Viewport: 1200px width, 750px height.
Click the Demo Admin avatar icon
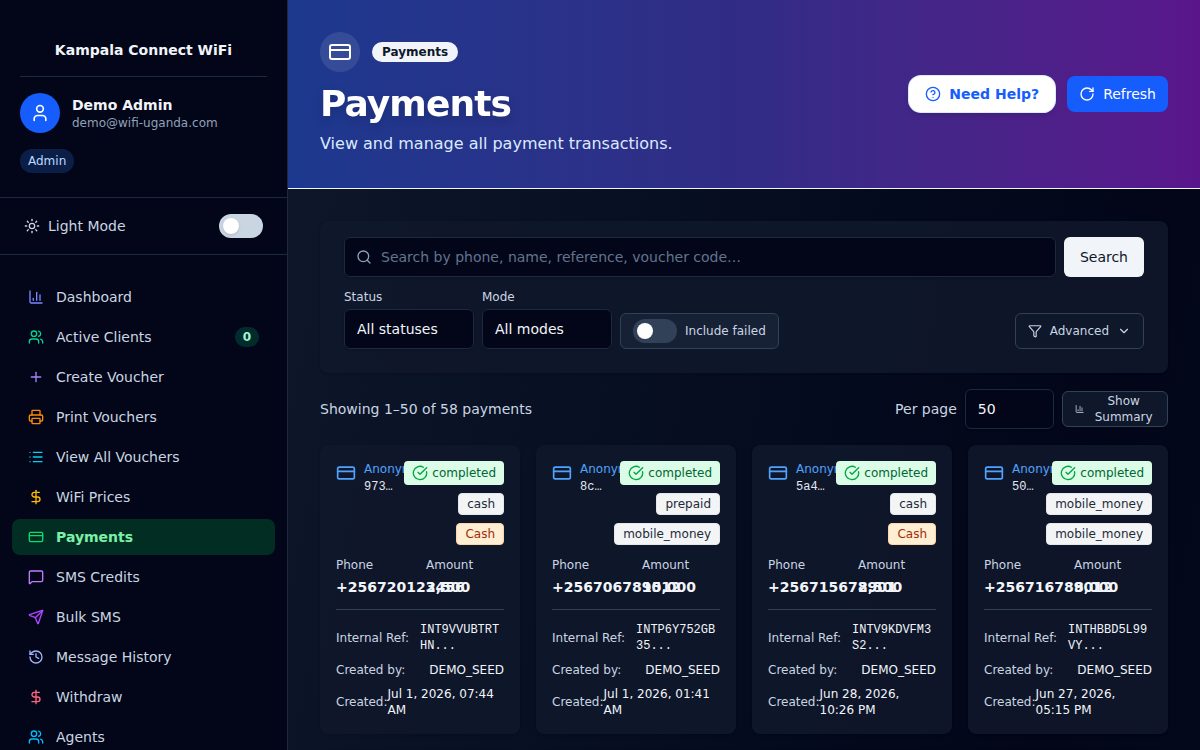[x=40, y=113]
